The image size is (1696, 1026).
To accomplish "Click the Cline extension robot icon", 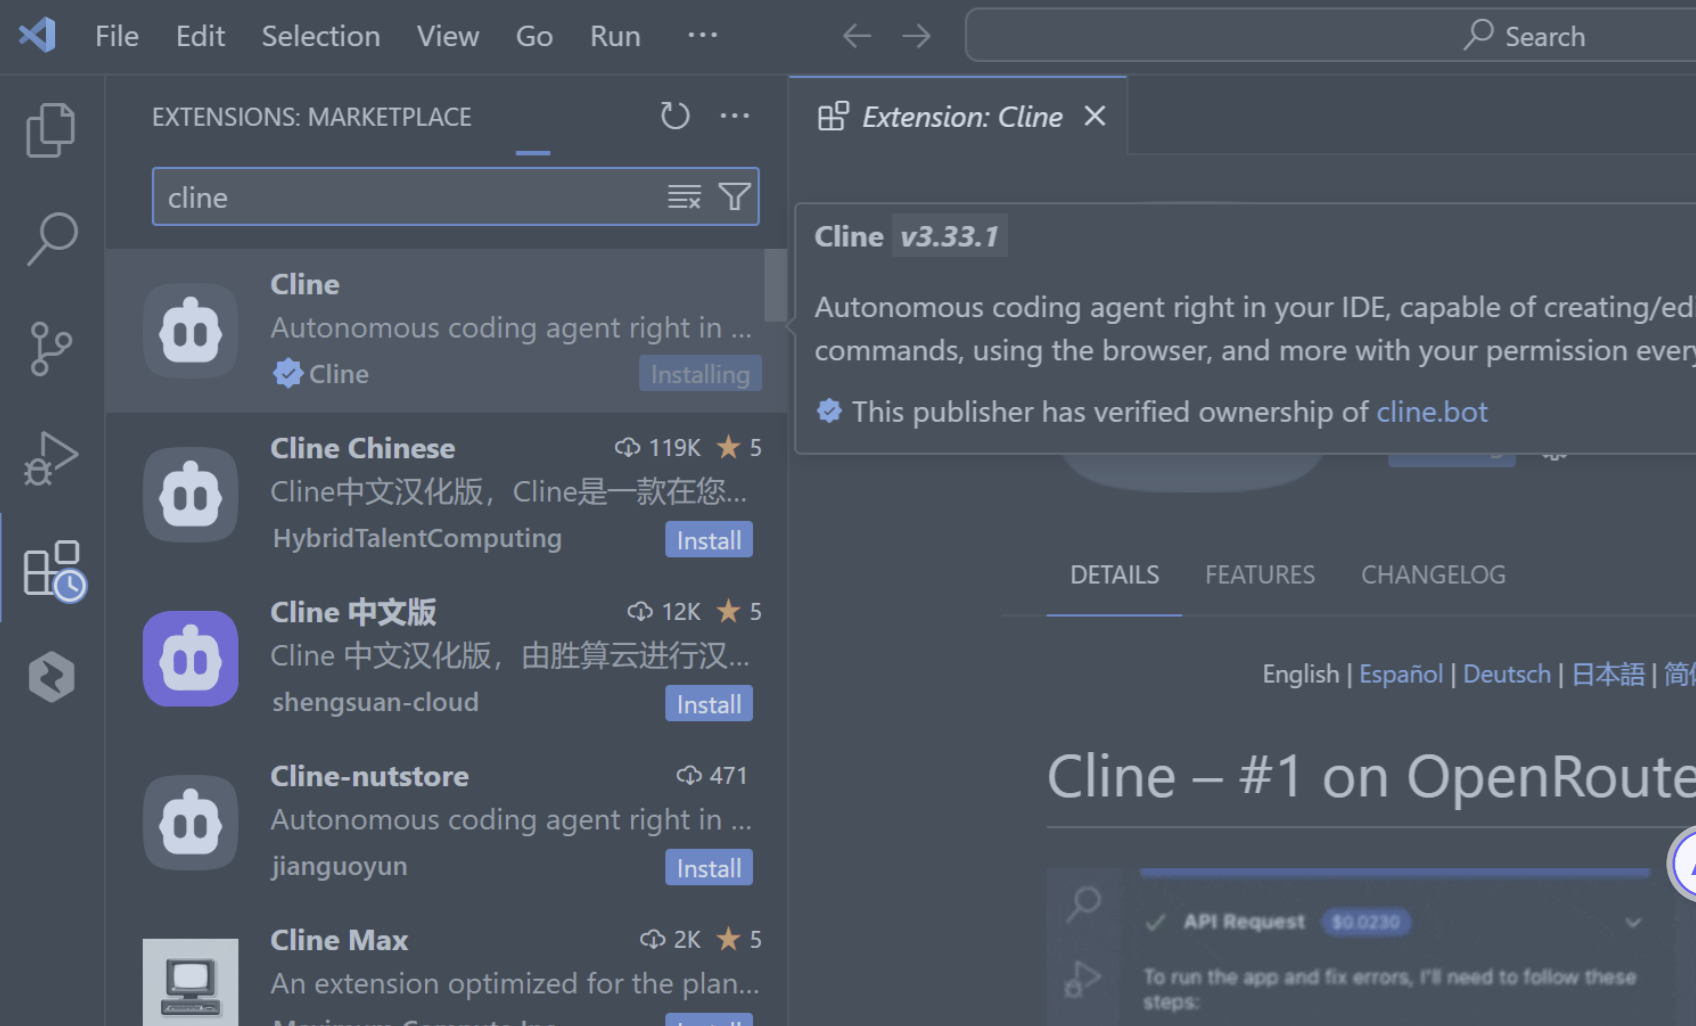I will pyautogui.click(x=190, y=331).
